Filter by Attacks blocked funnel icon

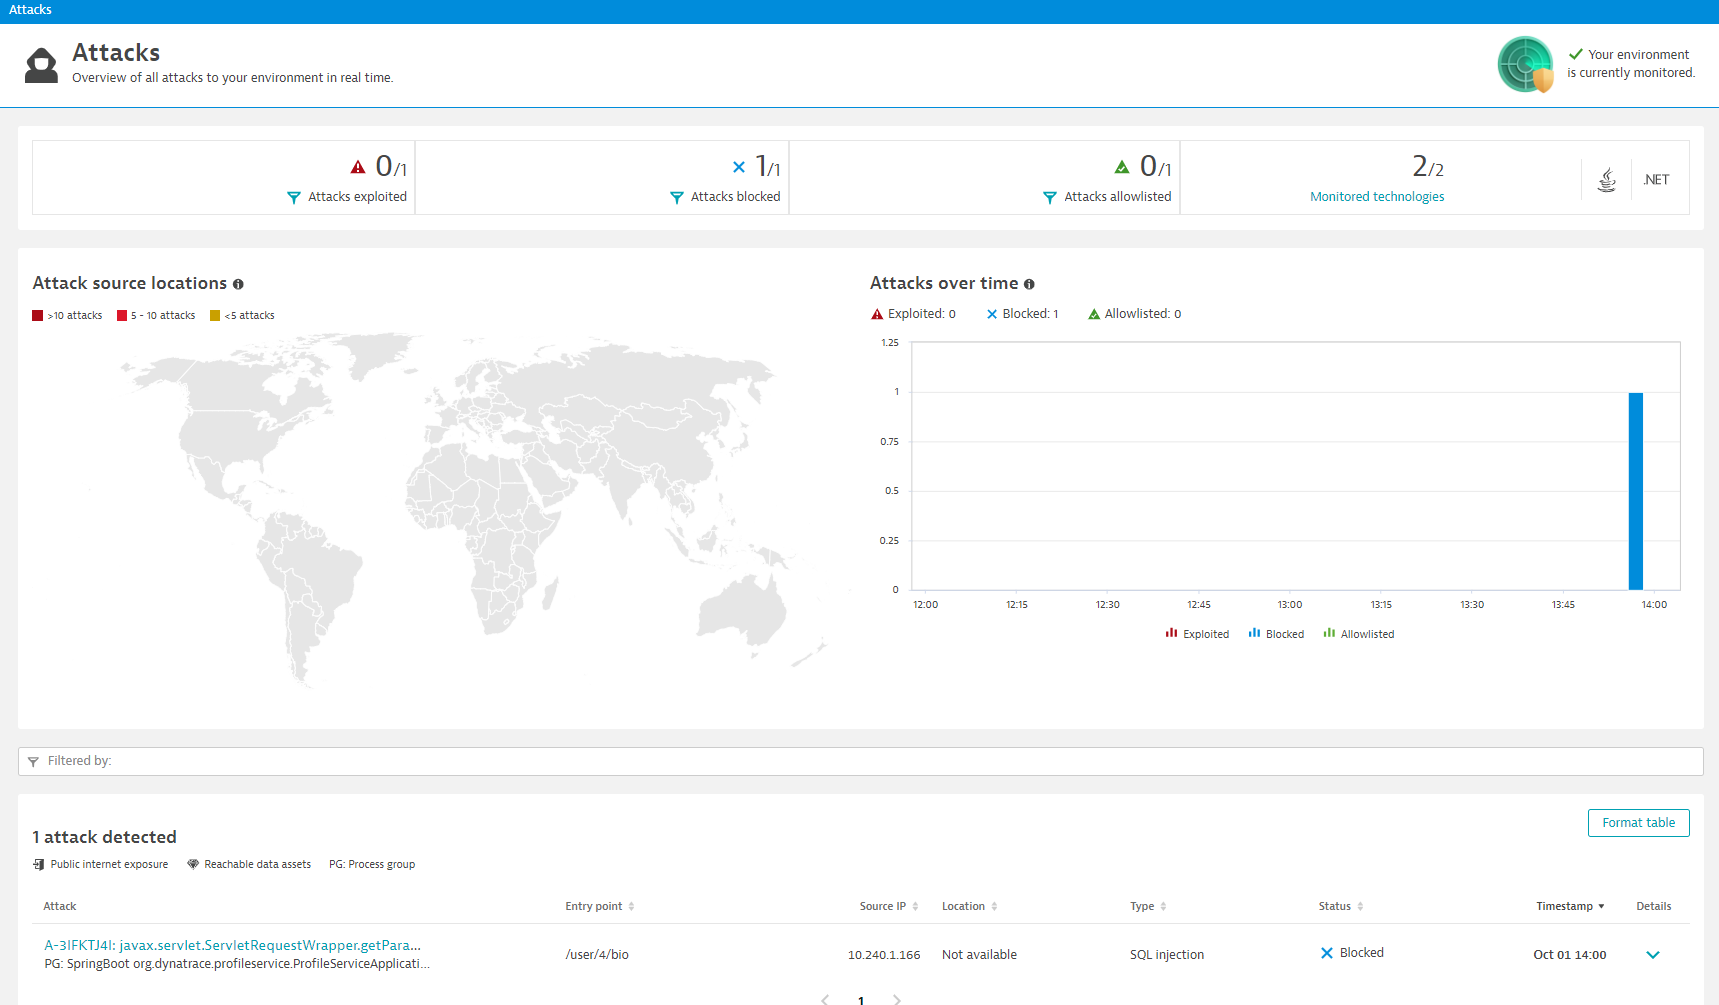click(x=676, y=198)
